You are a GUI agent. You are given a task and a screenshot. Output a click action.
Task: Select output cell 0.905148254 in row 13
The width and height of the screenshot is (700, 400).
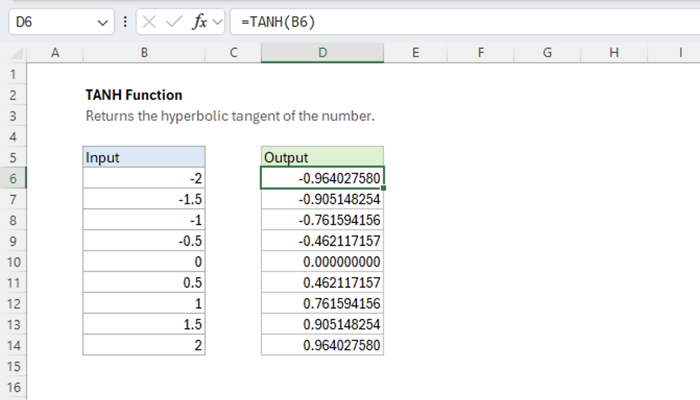(322, 325)
